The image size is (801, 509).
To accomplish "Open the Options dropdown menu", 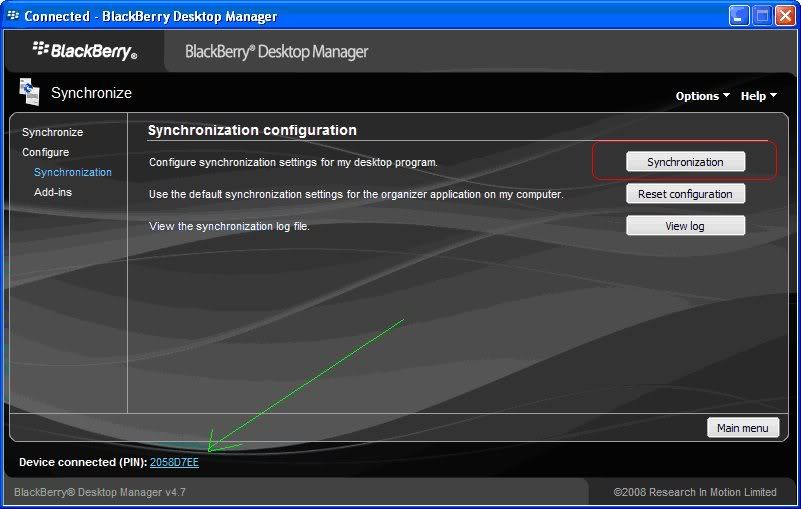I will (x=702, y=96).
